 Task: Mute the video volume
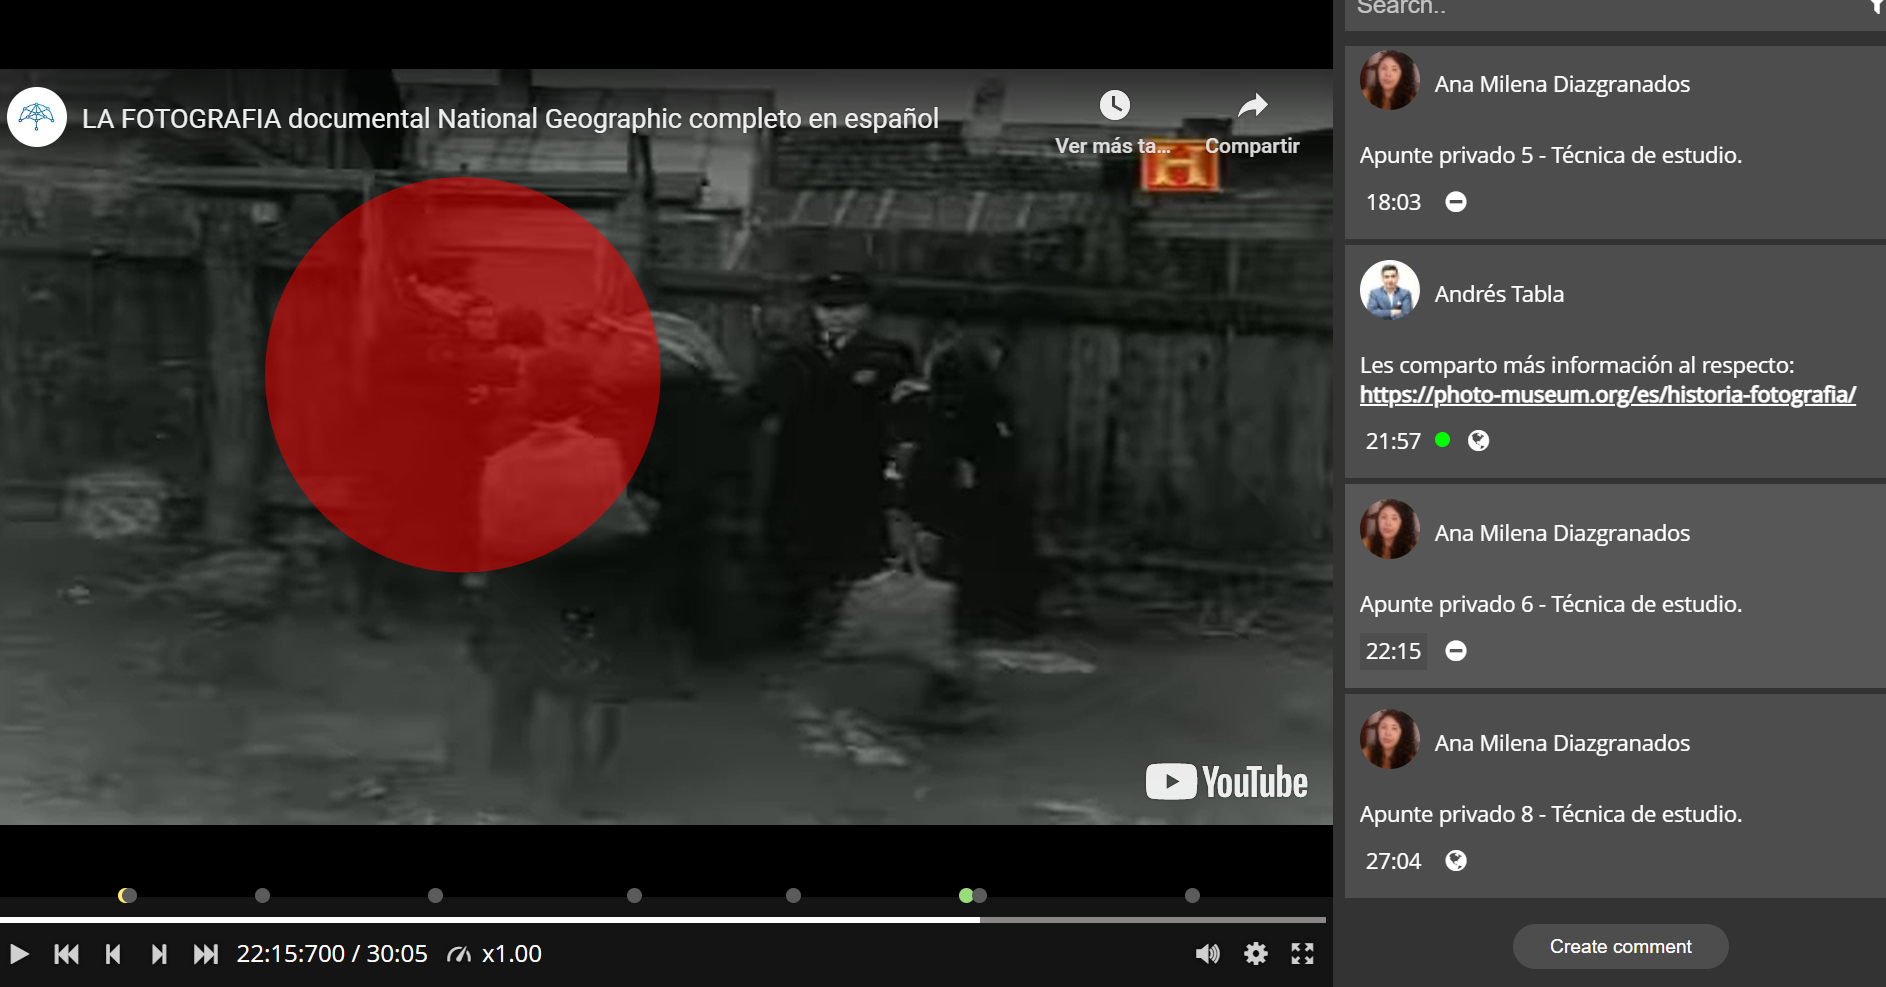coord(1208,954)
